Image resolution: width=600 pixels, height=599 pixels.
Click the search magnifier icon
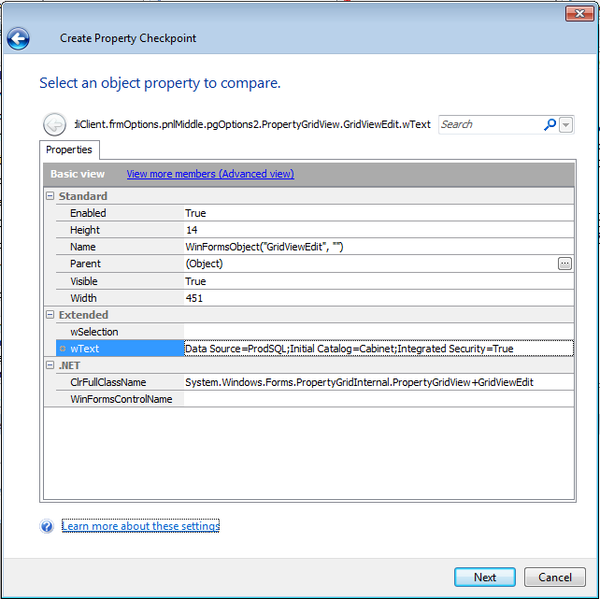[x=549, y=125]
